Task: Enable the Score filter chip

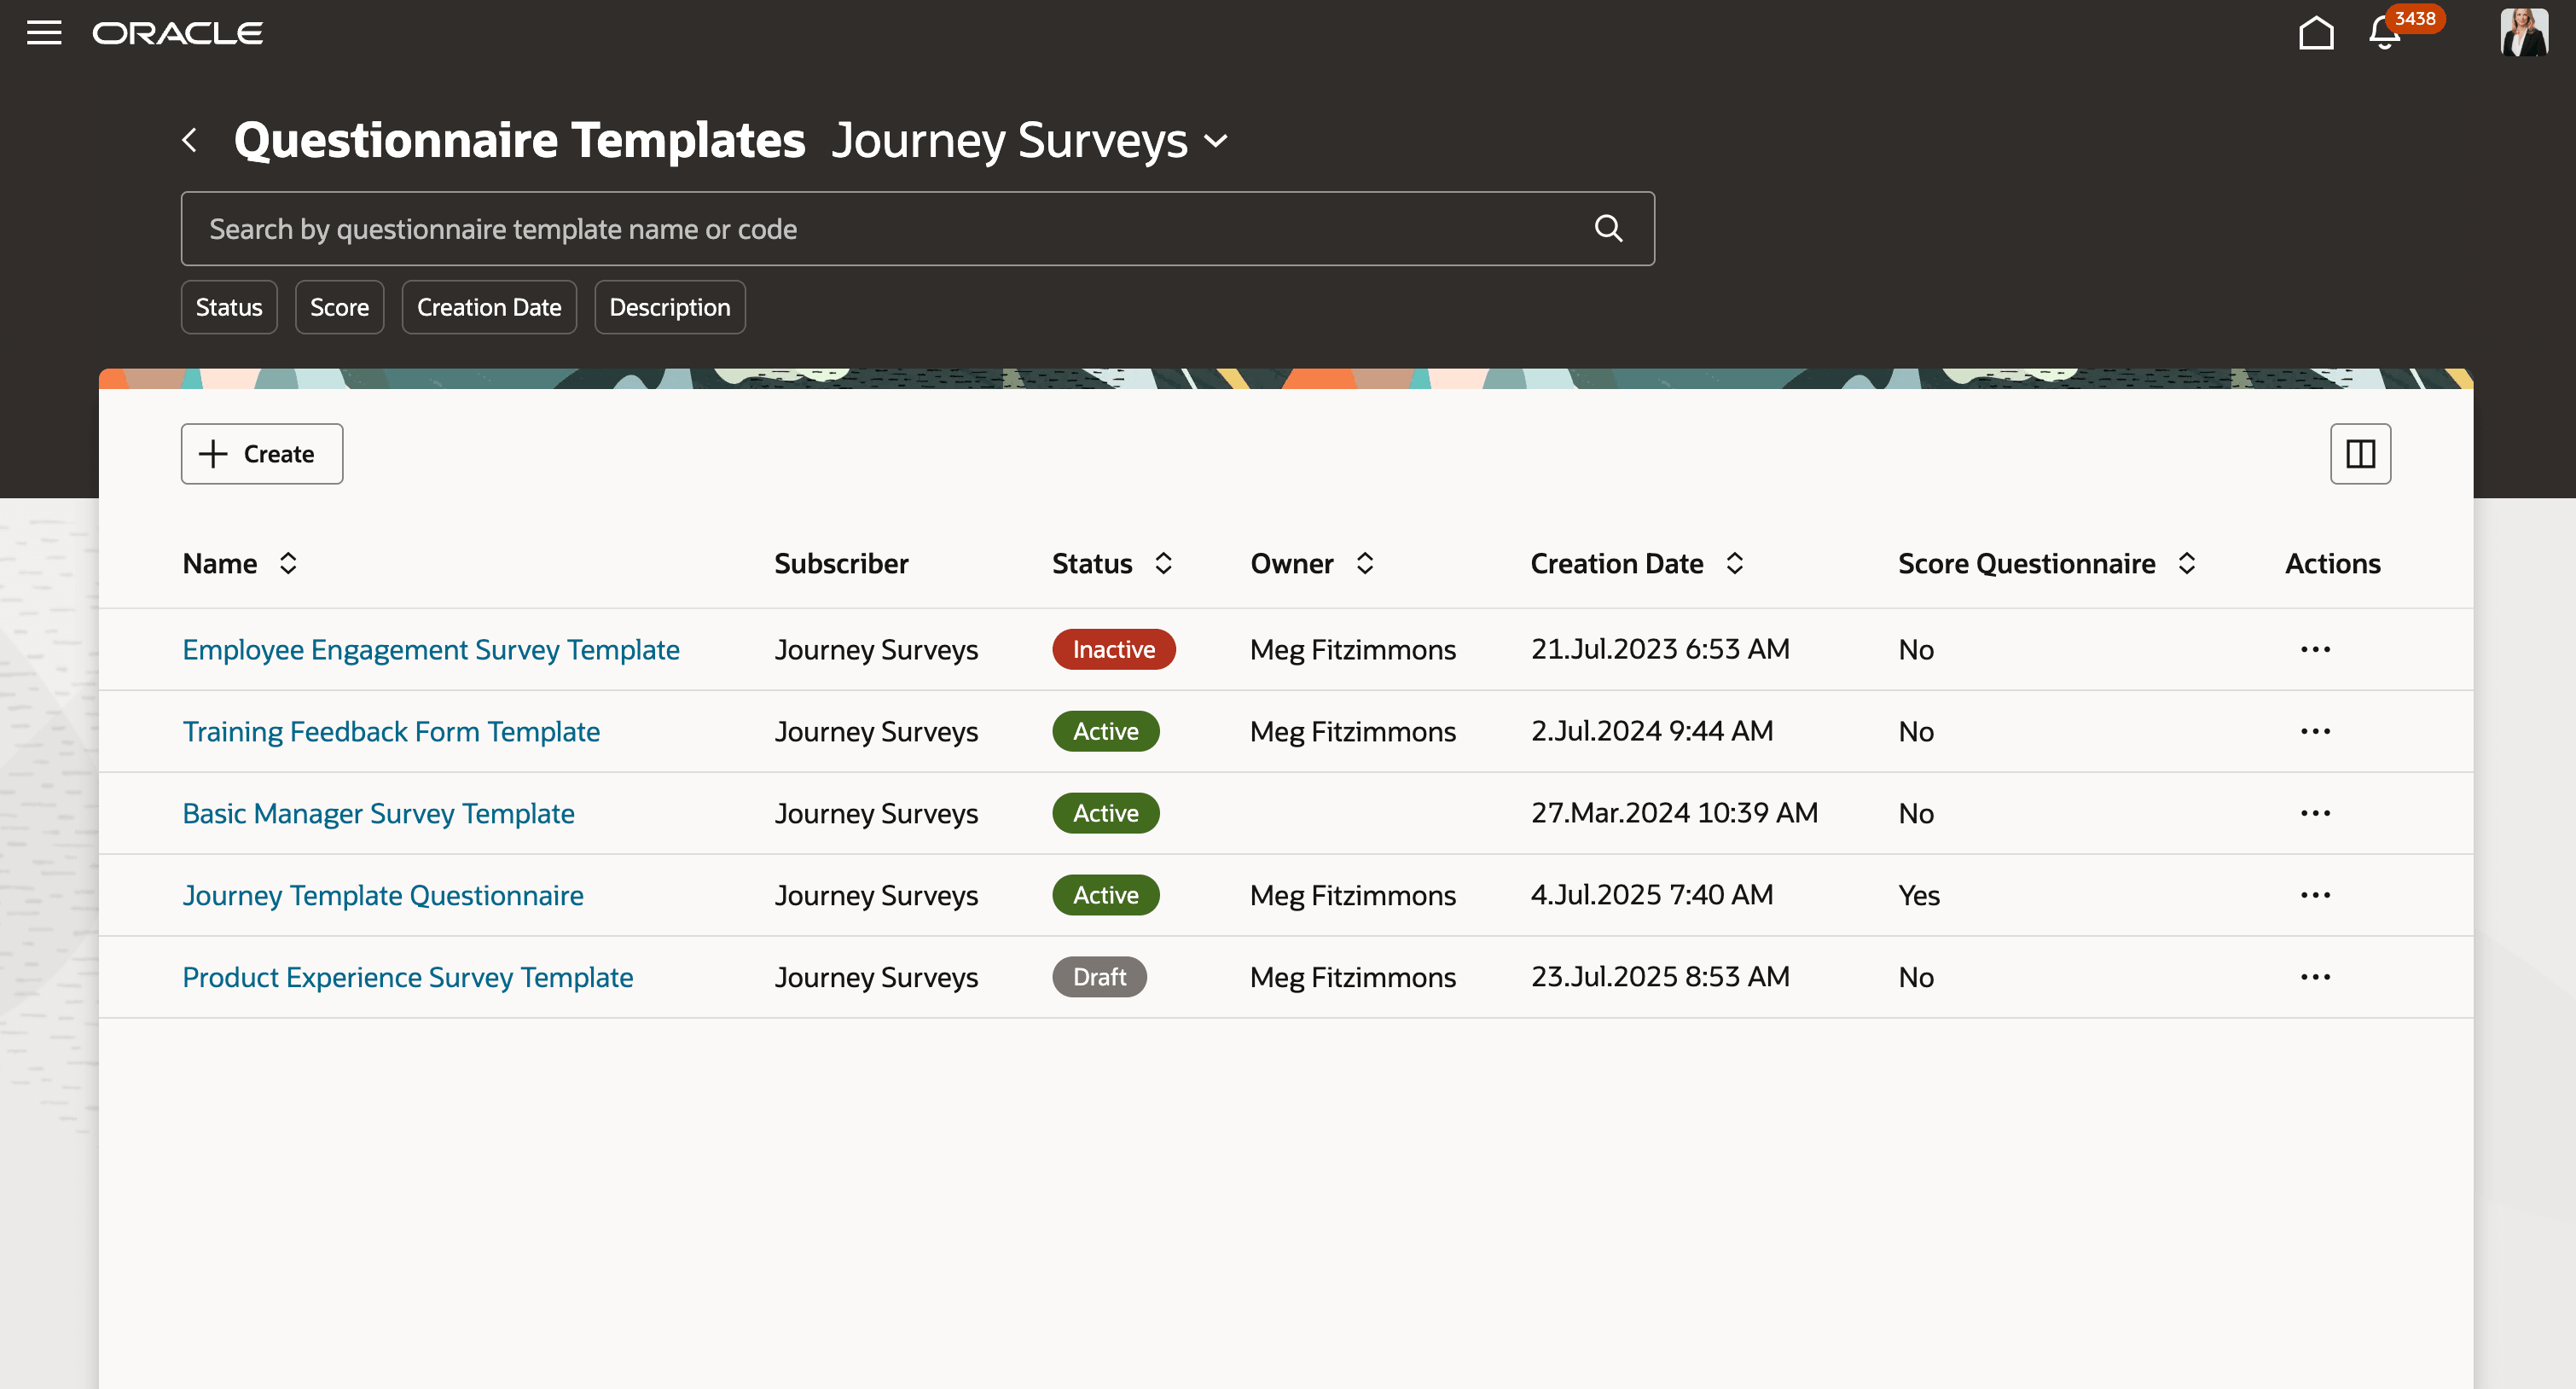Action: pos(339,307)
